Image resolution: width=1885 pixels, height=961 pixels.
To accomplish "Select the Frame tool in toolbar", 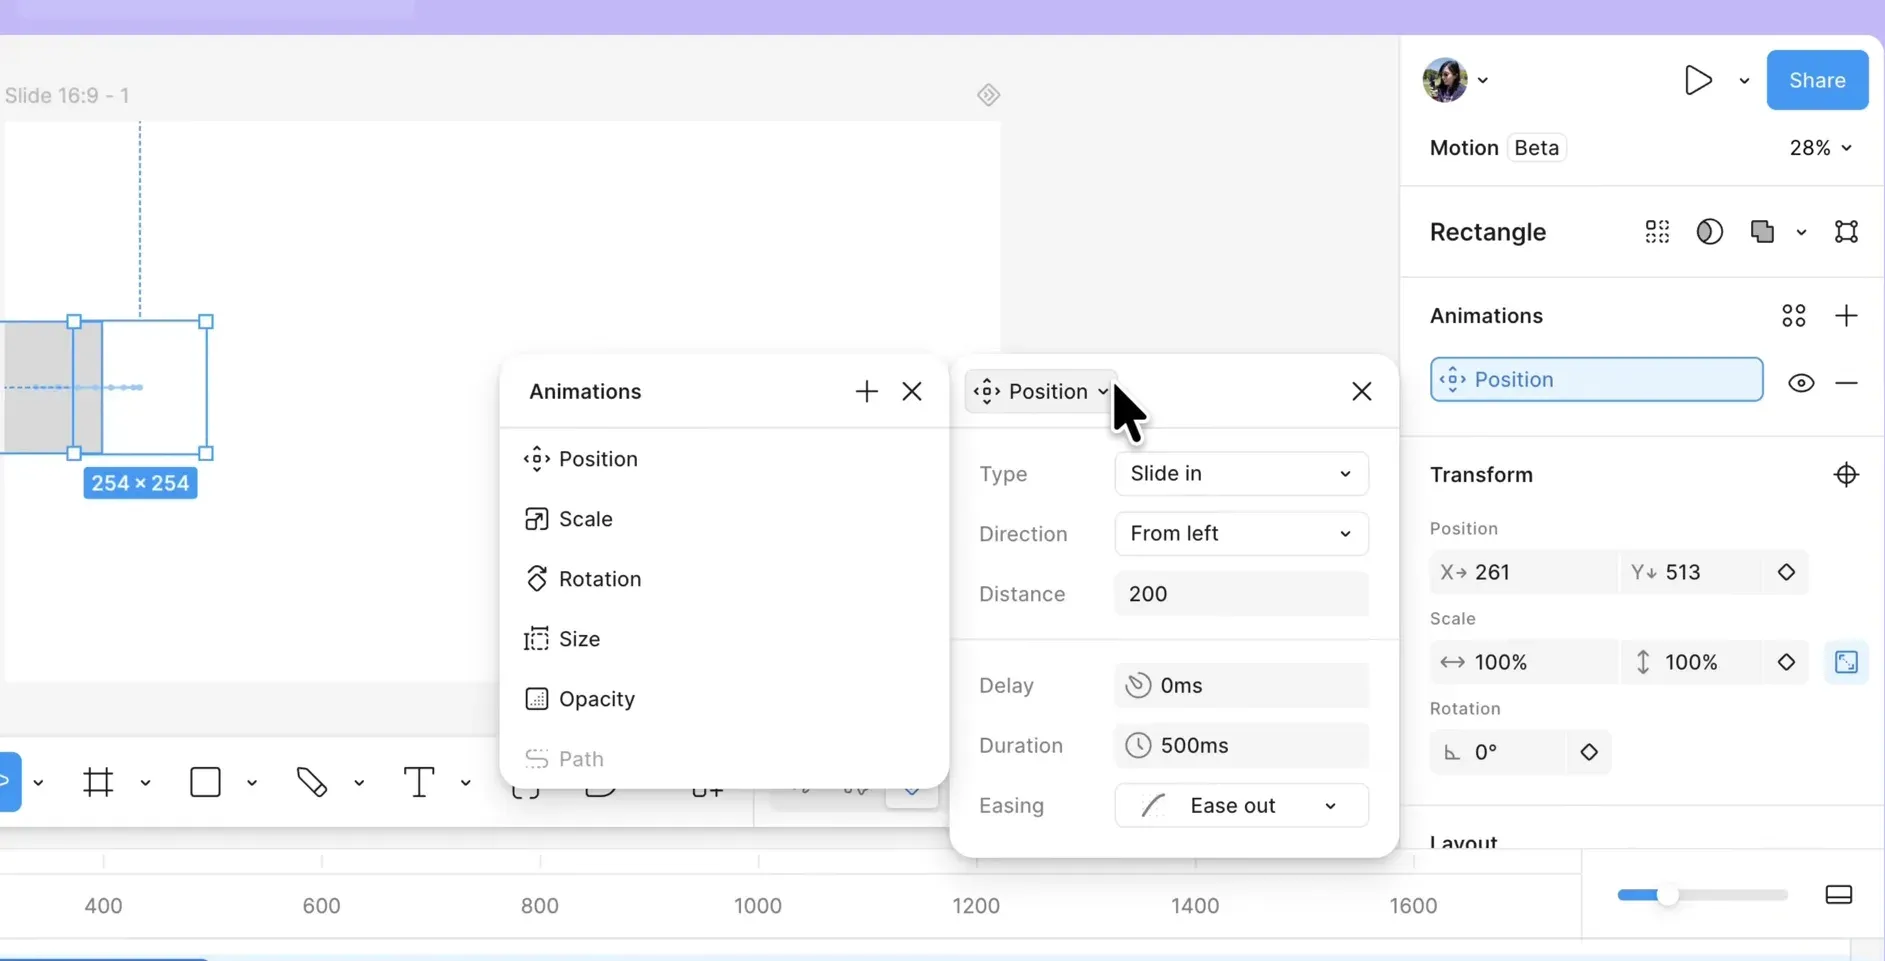I will (98, 782).
